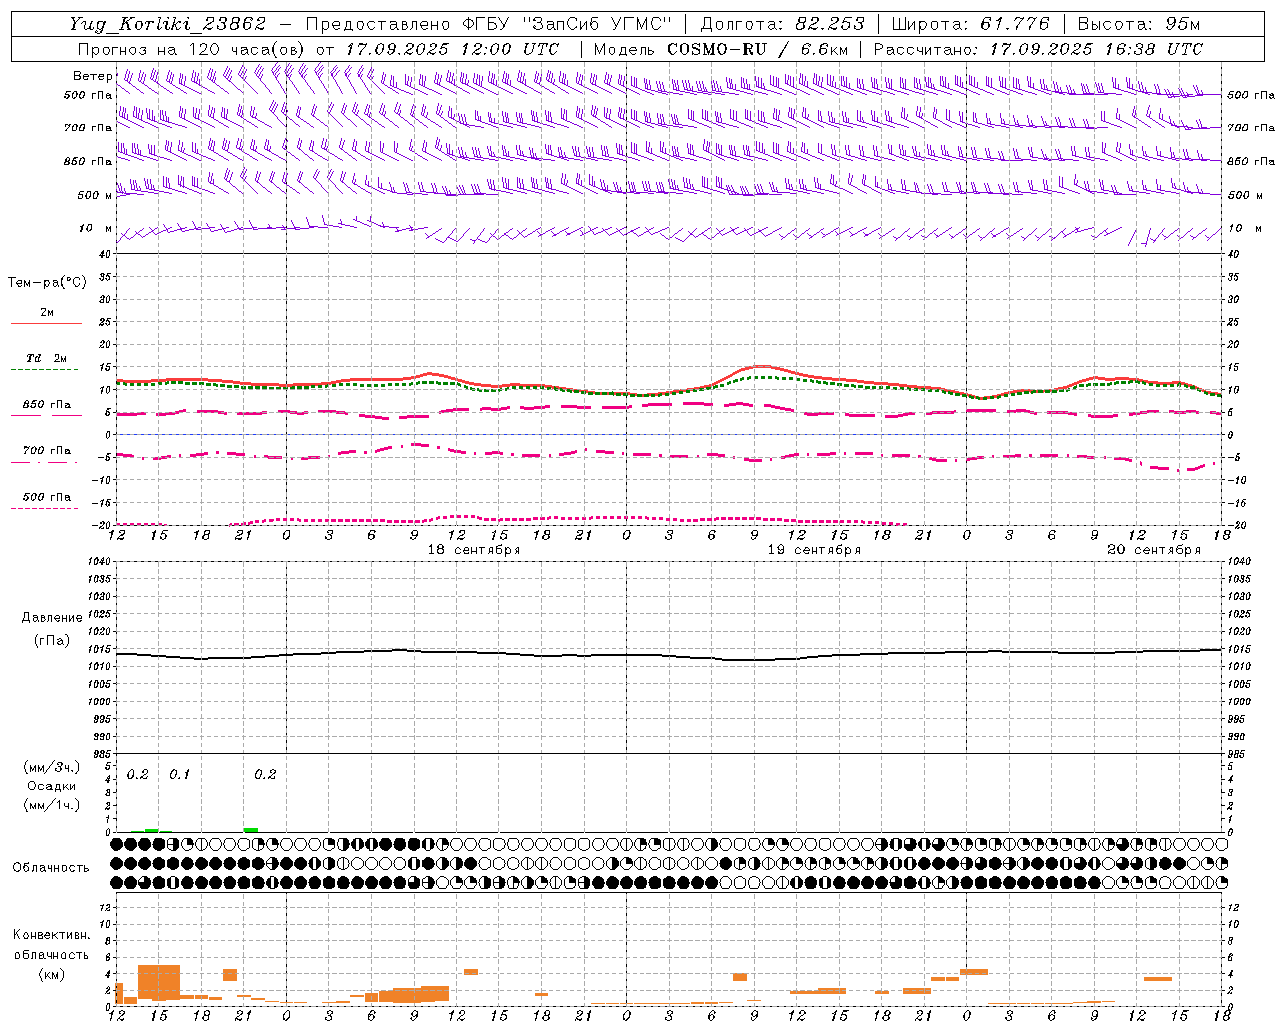The image size is (1280, 1024).
Task: Click the Td 2м legend entry
Action: tap(46, 358)
